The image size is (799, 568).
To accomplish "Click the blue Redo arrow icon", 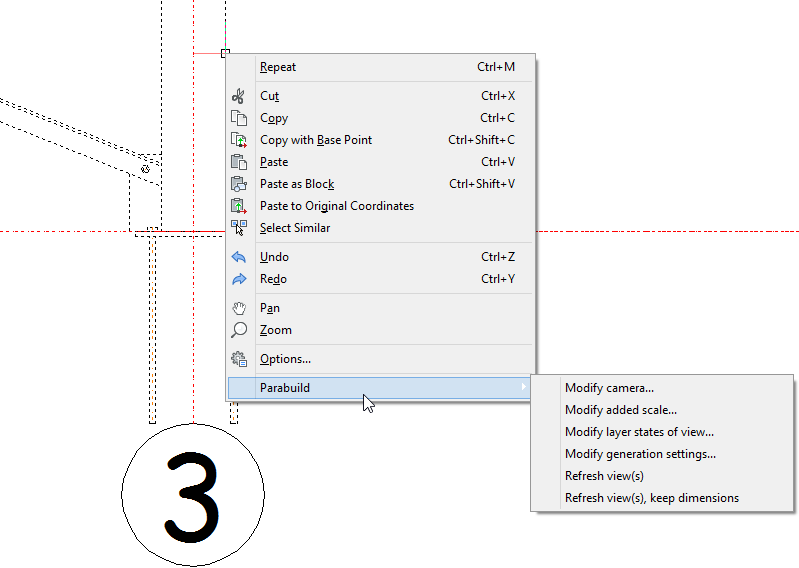I will click(x=238, y=279).
